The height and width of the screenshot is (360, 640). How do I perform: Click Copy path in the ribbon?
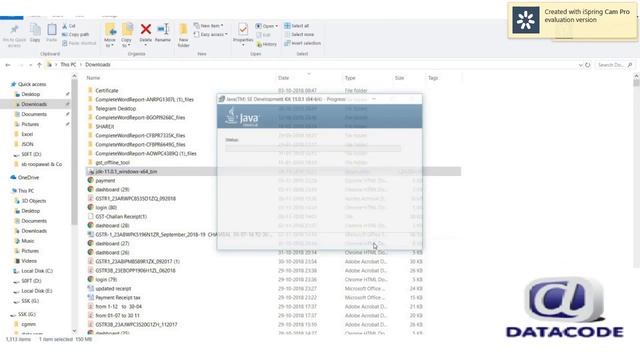pyautogui.click(x=76, y=35)
